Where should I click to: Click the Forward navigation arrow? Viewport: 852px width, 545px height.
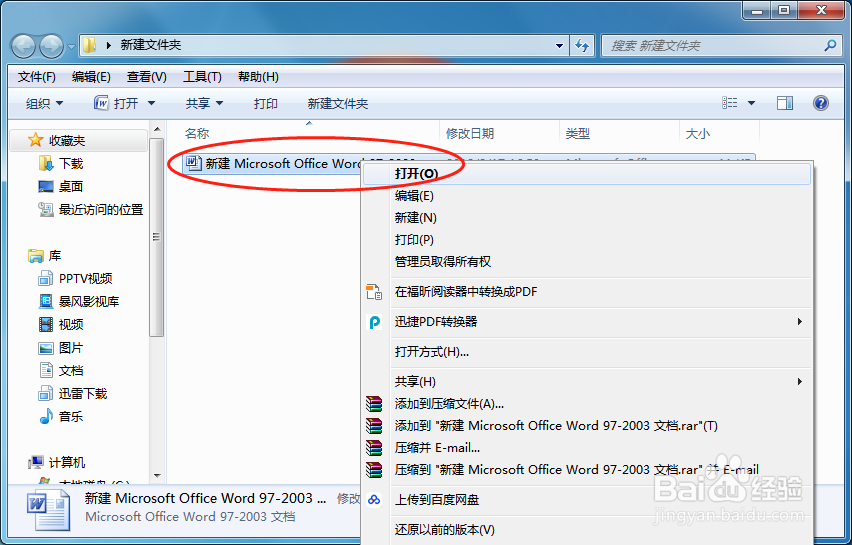[x=52, y=46]
